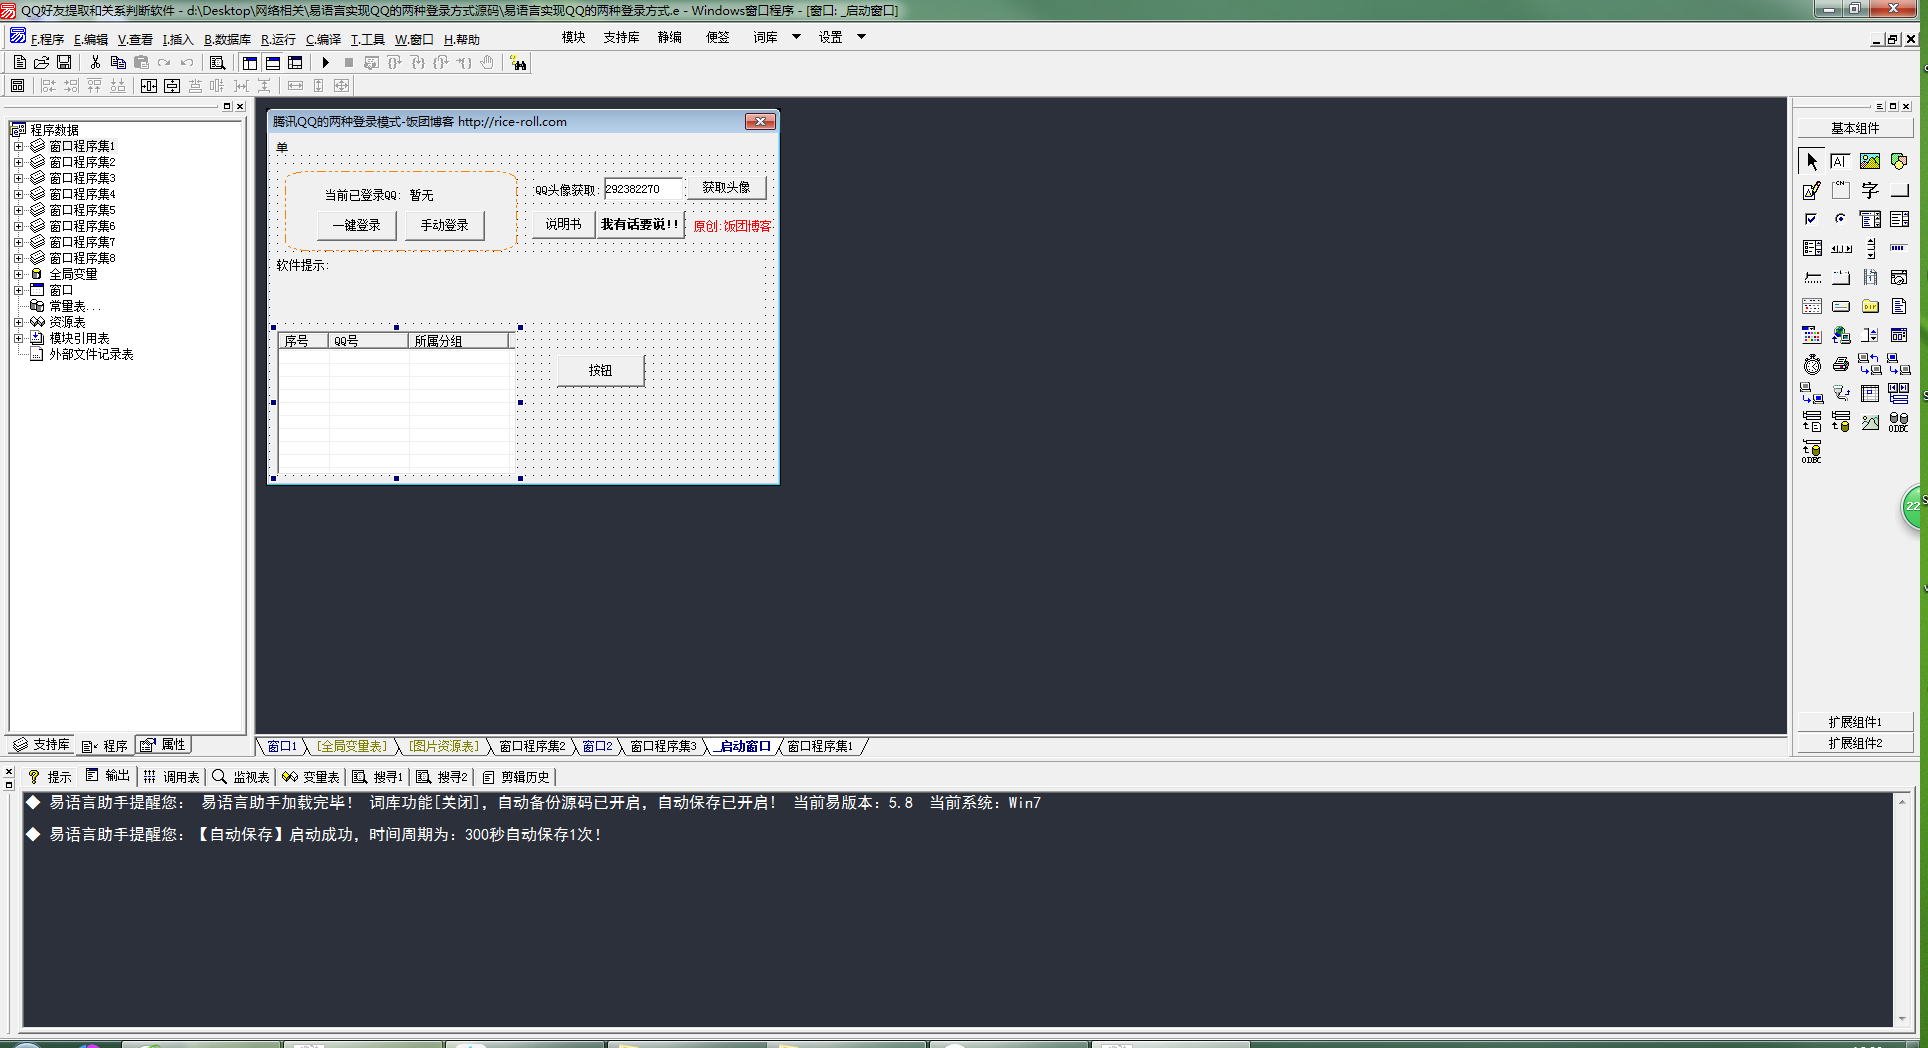This screenshot has height=1048, width=1928.
Task: Select the radio button component in palette
Action: [1841, 219]
